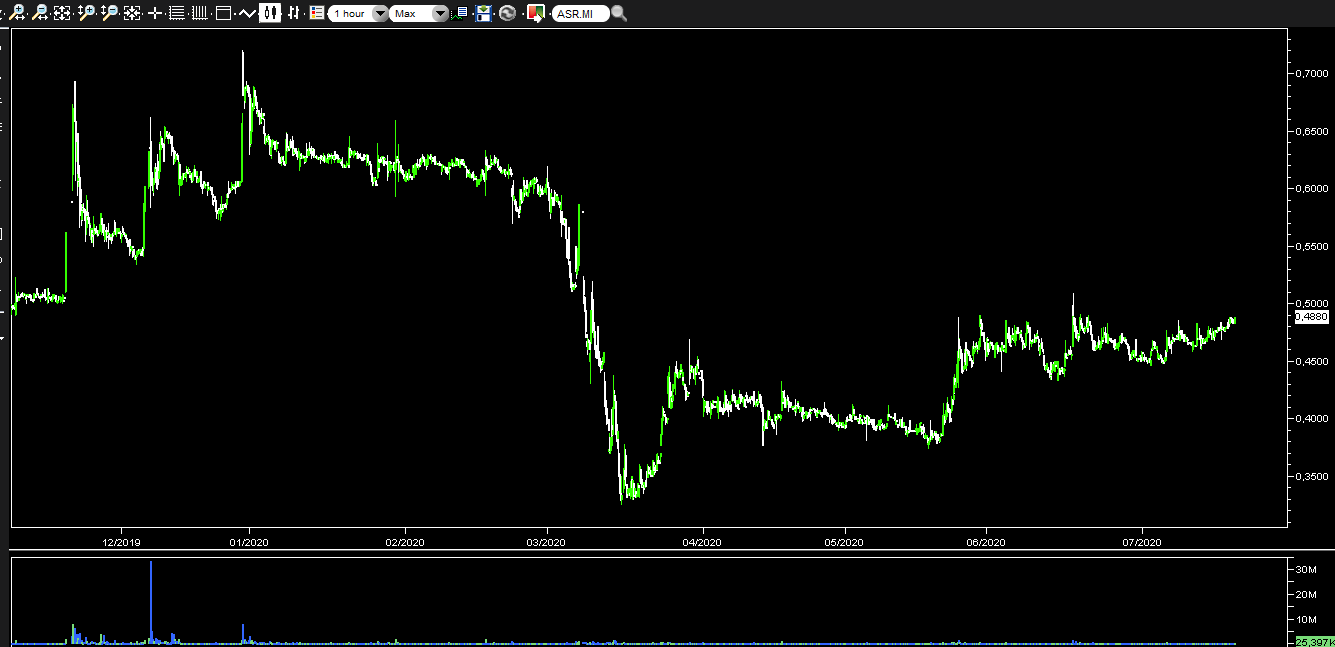Open the '1 hour' interval dropdown
The height and width of the screenshot is (647, 1335).
click(x=379, y=13)
